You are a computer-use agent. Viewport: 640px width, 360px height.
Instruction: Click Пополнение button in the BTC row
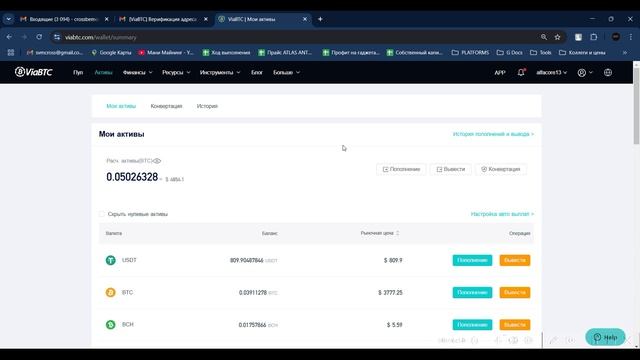(x=472, y=292)
